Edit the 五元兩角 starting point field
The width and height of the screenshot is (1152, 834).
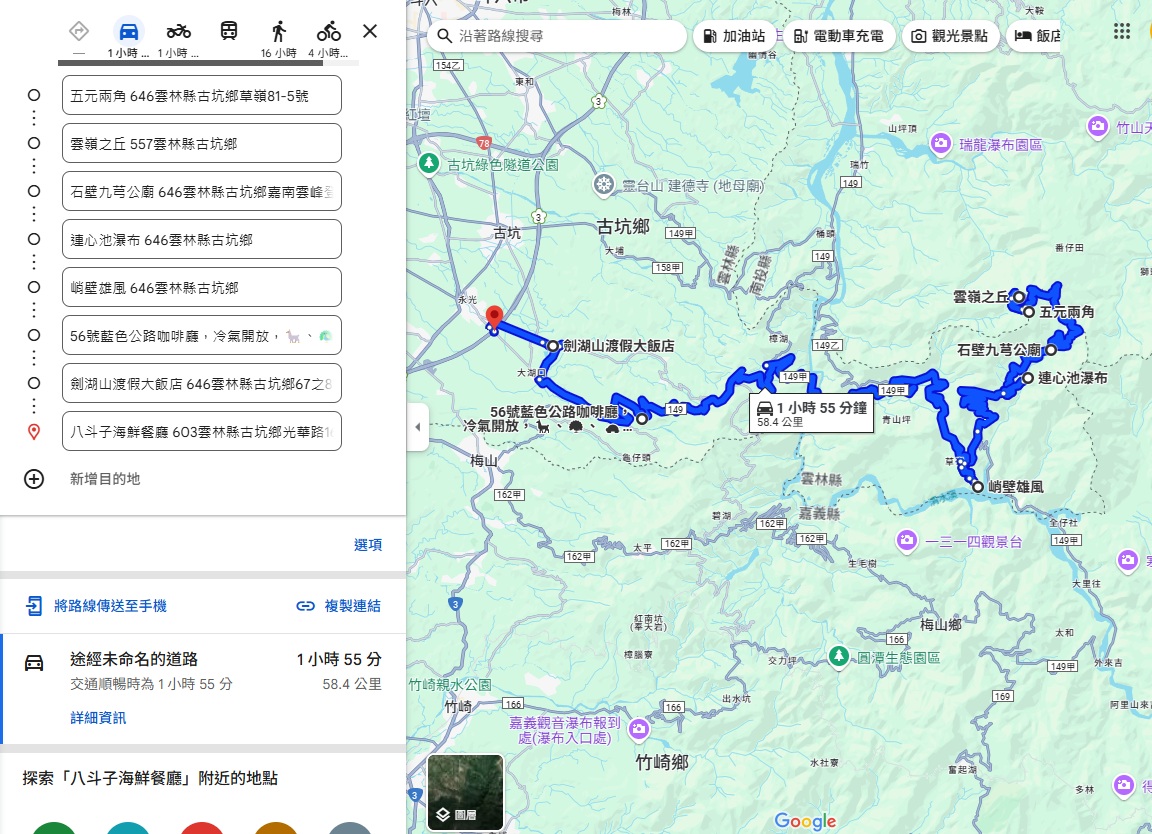click(202, 96)
